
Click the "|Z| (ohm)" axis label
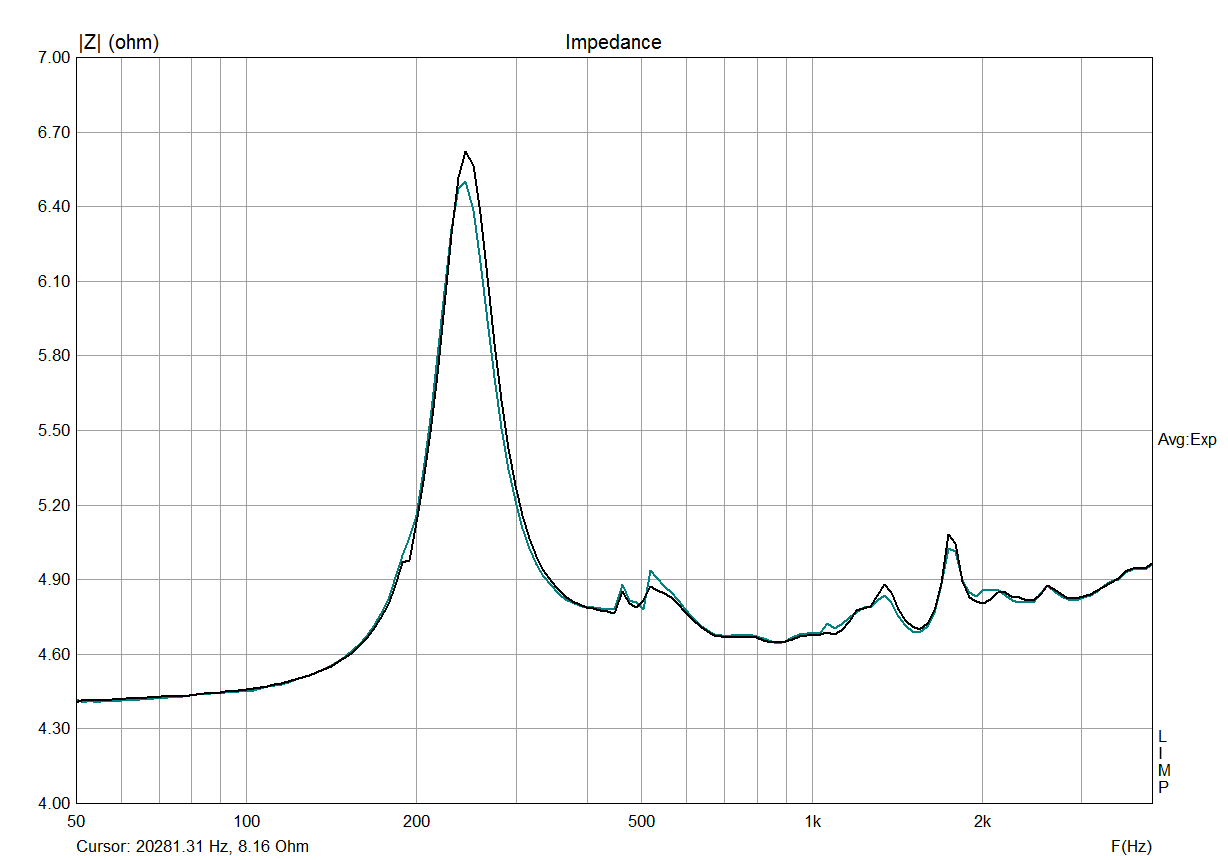pos(118,42)
